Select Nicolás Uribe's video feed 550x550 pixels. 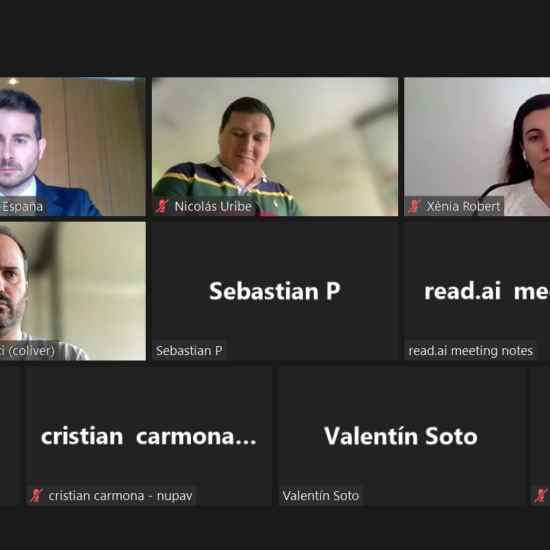[275, 146]
